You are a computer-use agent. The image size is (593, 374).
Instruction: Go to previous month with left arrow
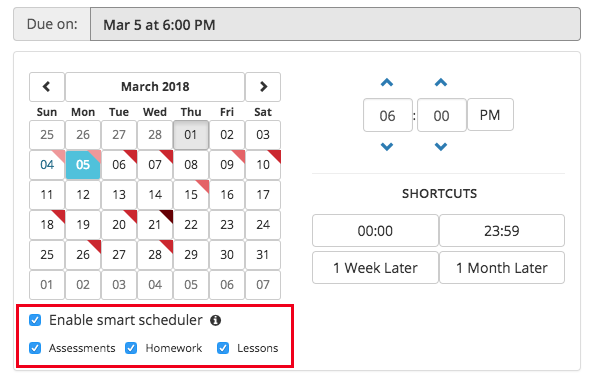(x=47, y=87)
